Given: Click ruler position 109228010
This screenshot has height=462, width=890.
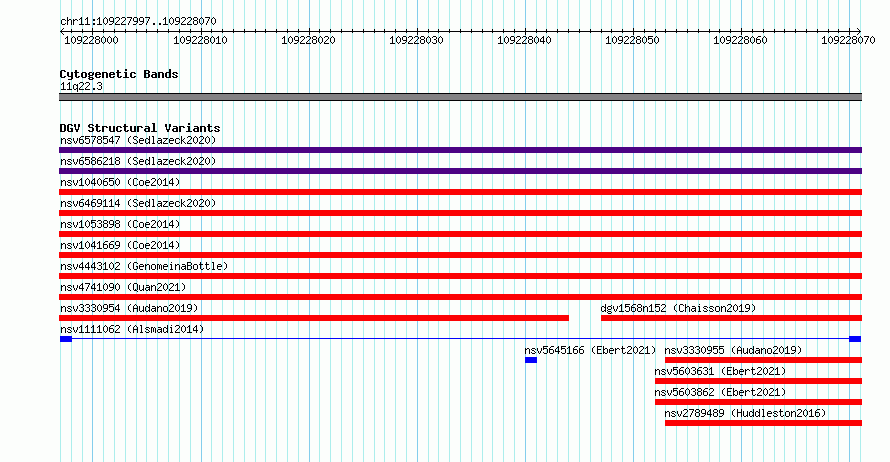Looking at the screenshot, I should [x=200, y=40].
